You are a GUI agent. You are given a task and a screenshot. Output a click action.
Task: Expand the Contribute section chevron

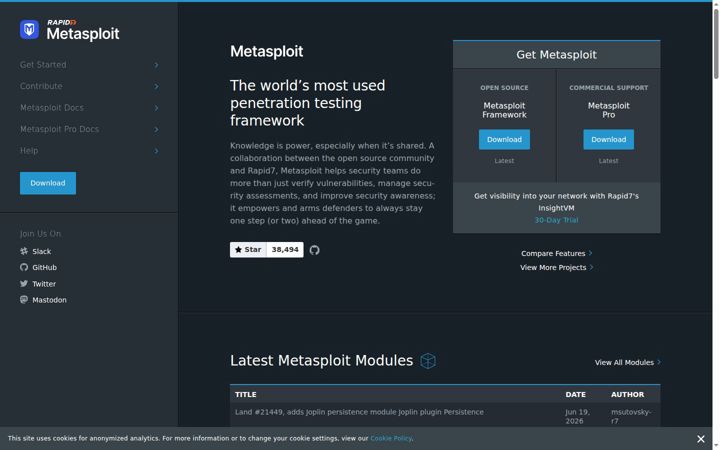(x=156, y=86)
